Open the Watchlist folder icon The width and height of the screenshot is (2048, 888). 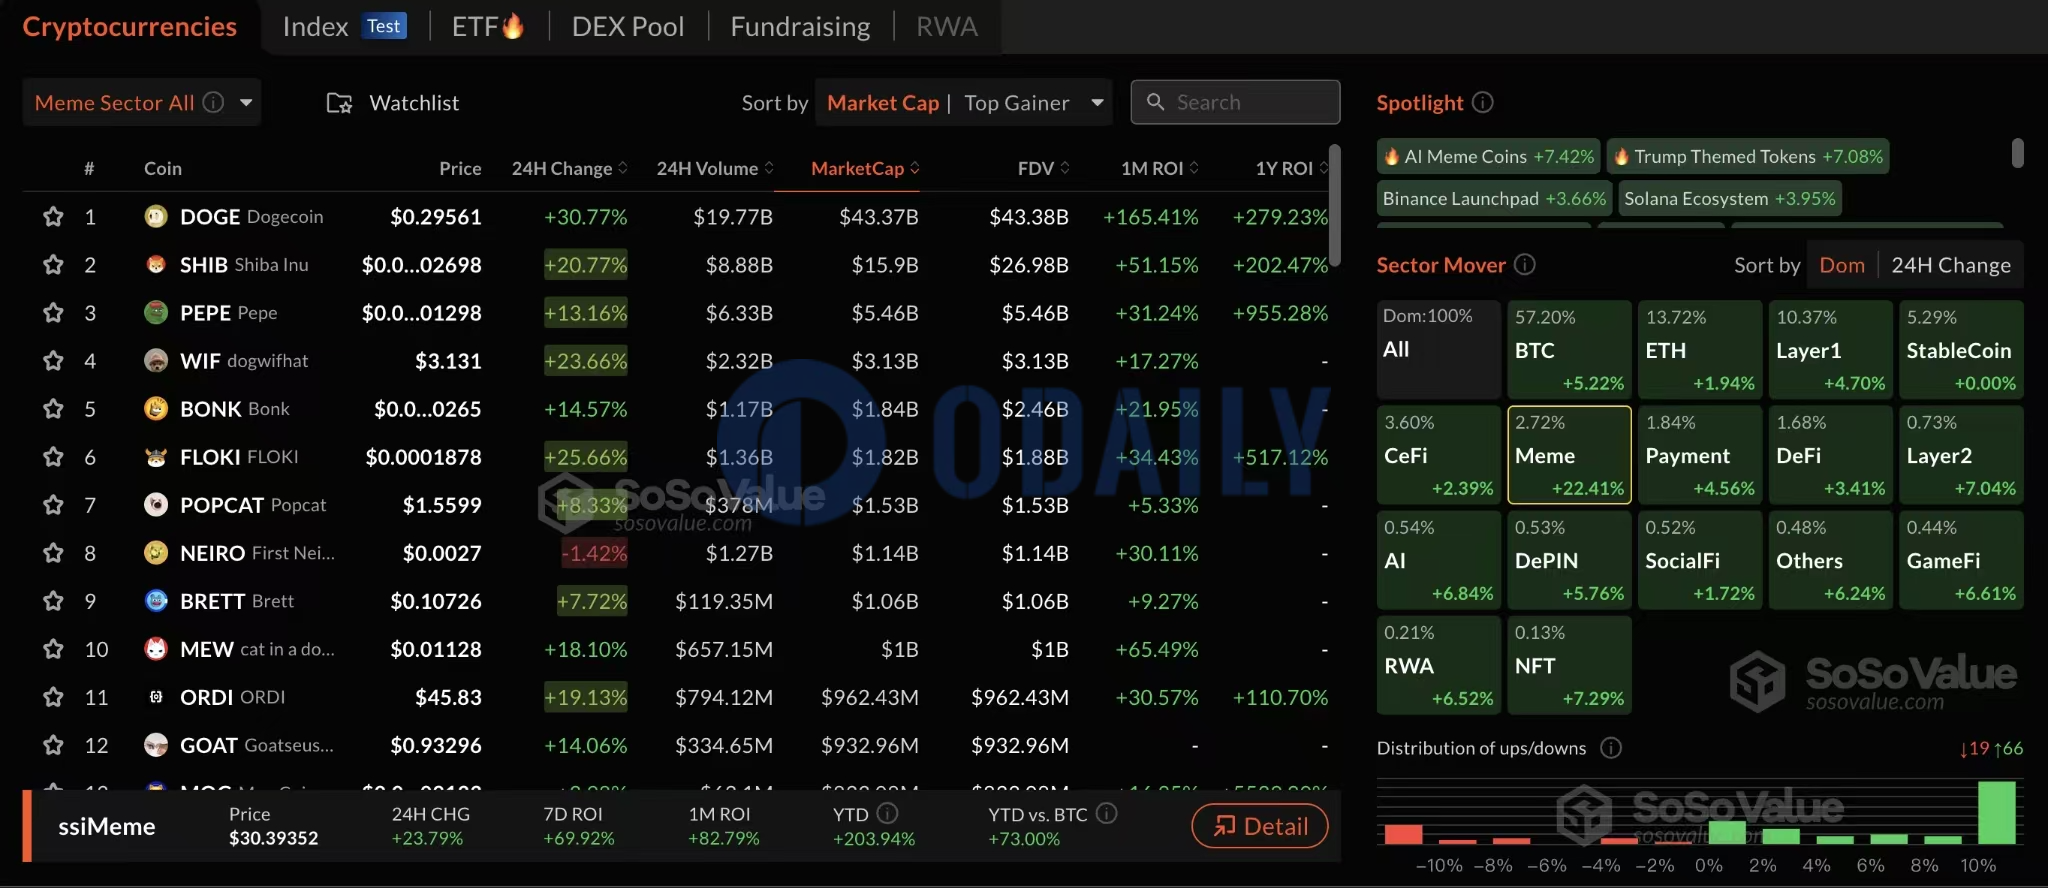point(340,103)
